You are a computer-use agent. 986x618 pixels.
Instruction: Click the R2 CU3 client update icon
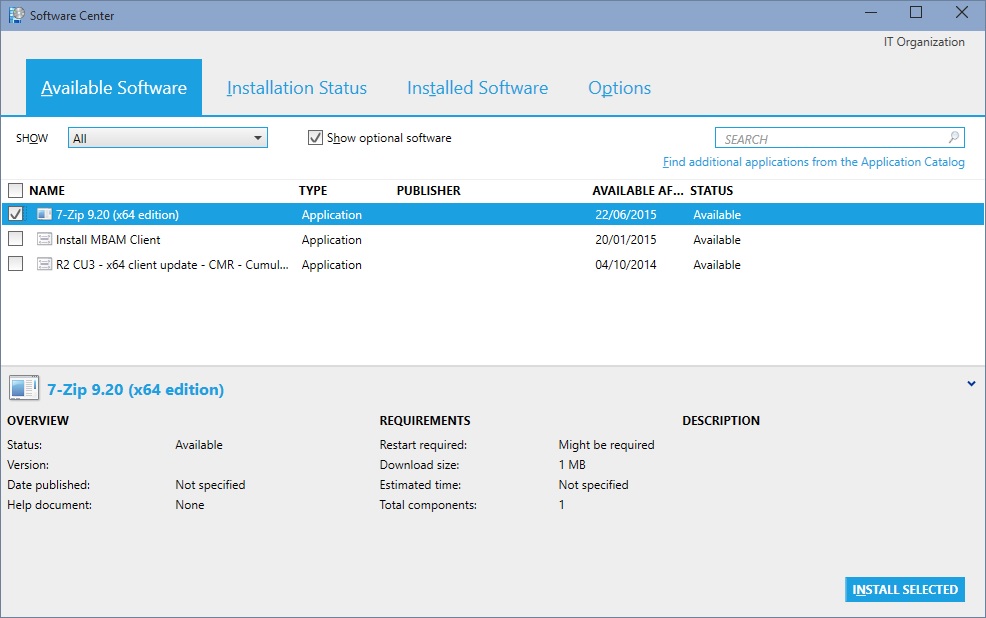click(x=44, y=264)
